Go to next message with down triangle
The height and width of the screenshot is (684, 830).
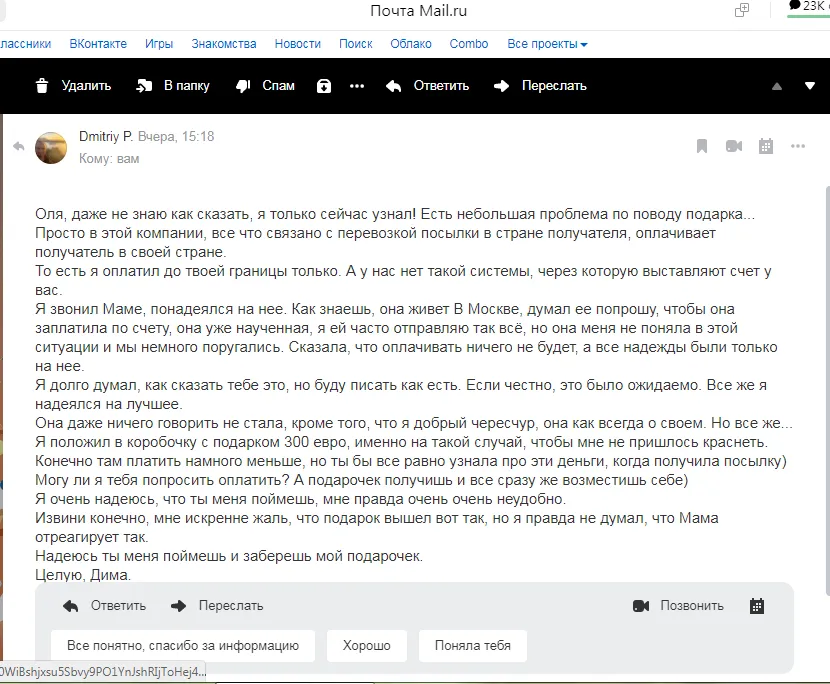[x=810, y=86]
